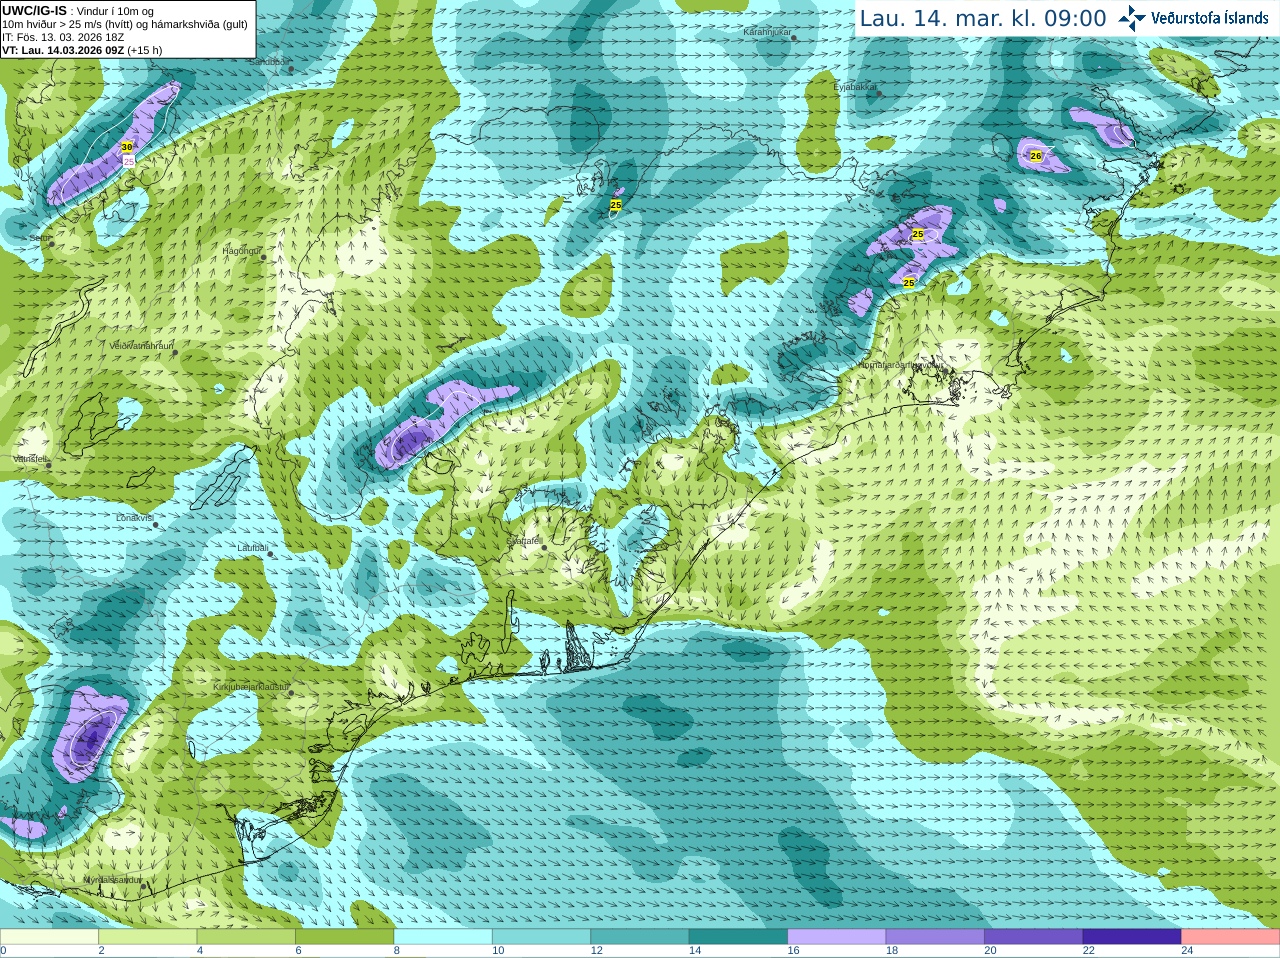Click the scale value 8 on the colorbar

click(x=397, y=951)
